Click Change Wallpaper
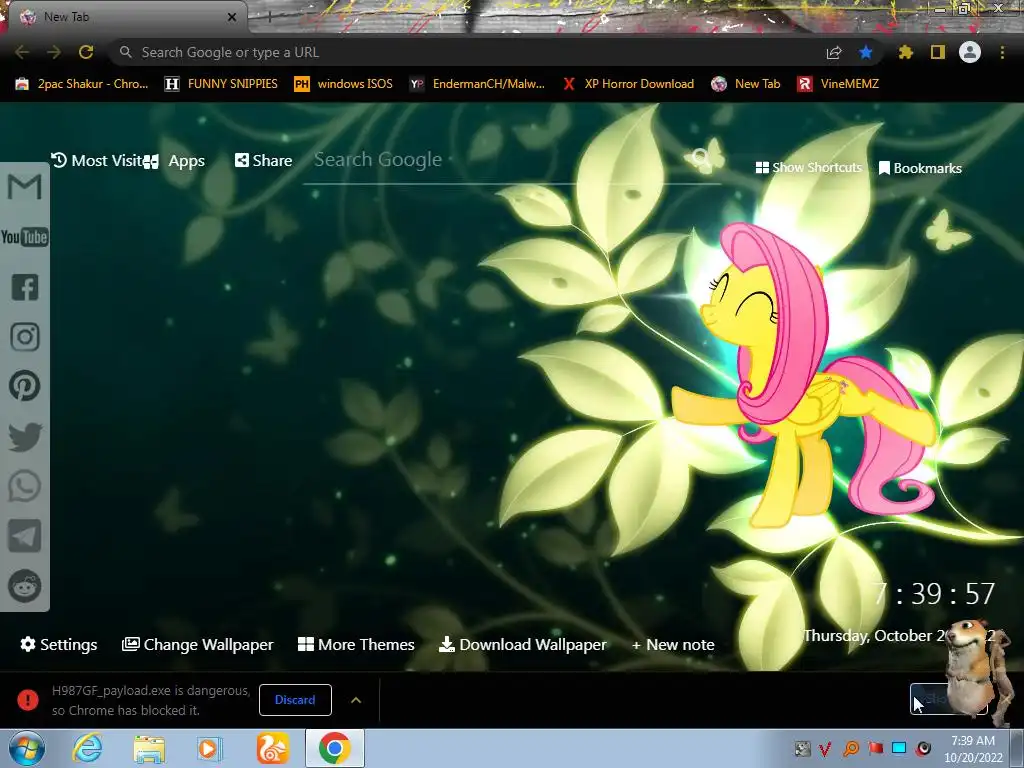 [198, 645]
